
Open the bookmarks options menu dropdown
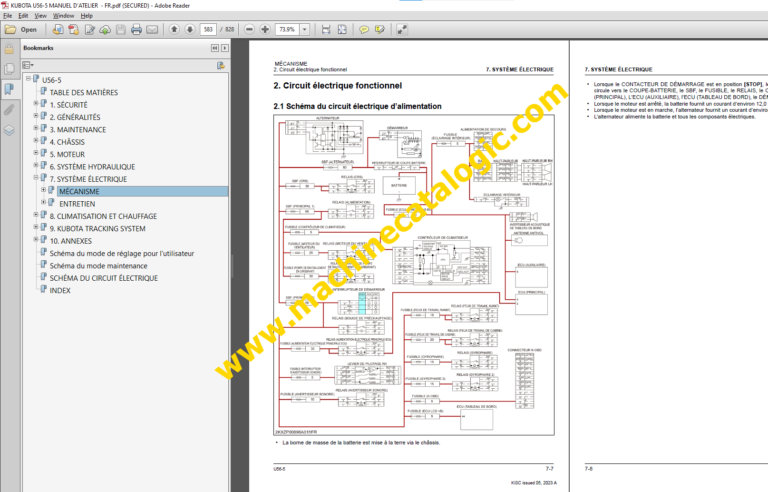tap(28, 65)
